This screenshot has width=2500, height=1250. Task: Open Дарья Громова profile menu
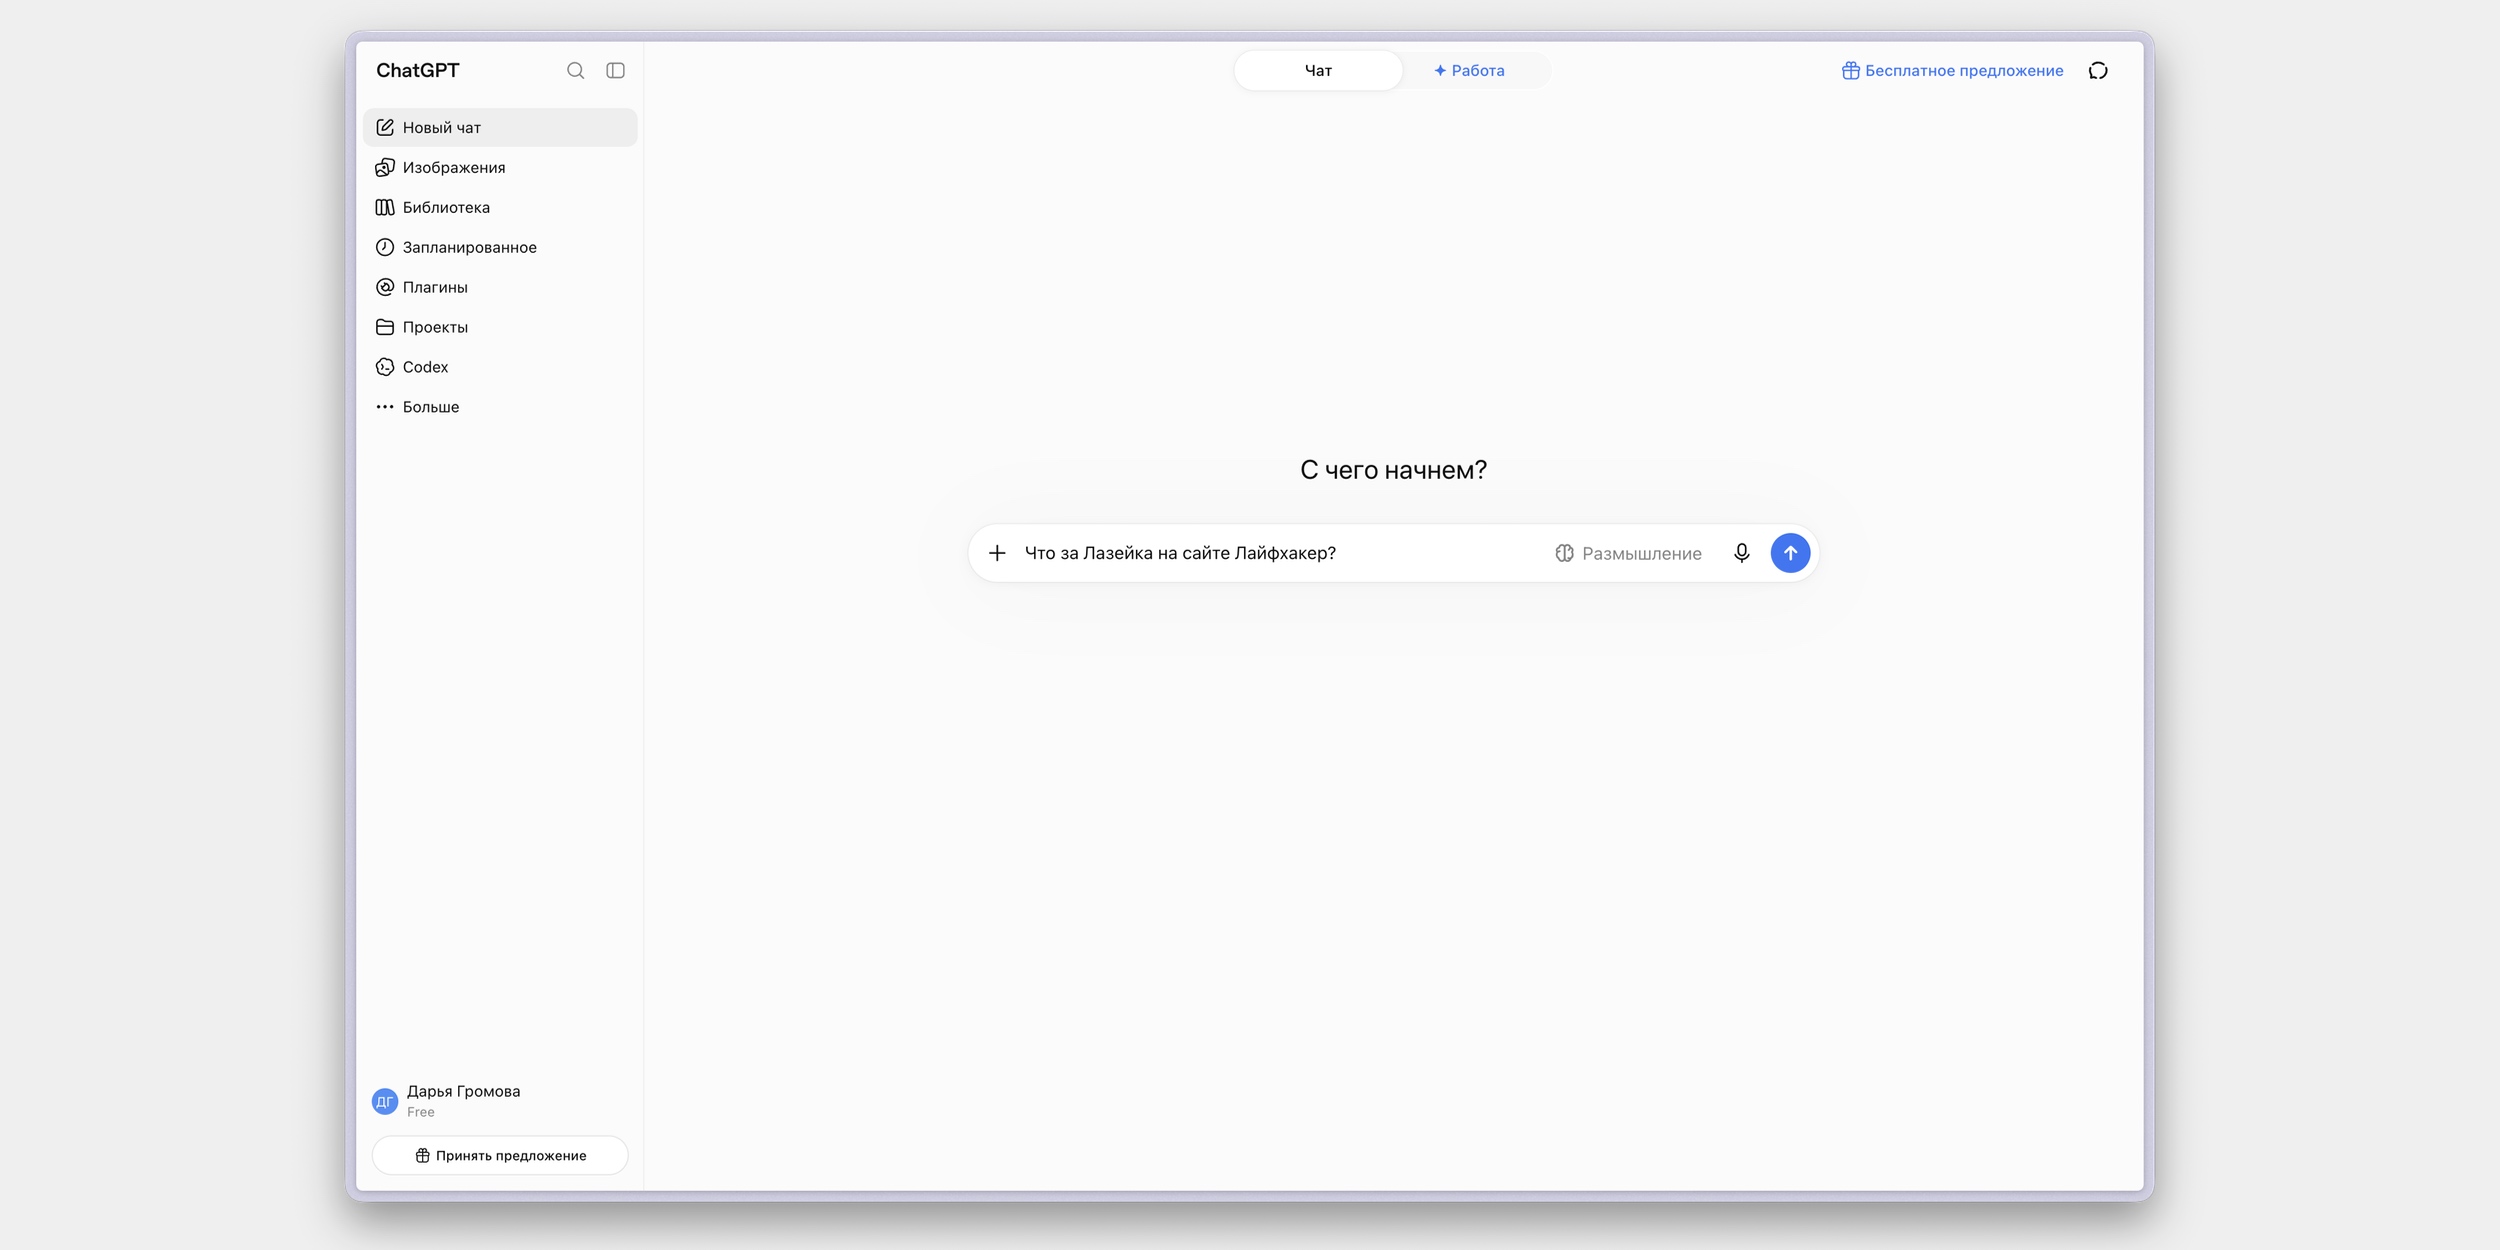[500, 1100]
